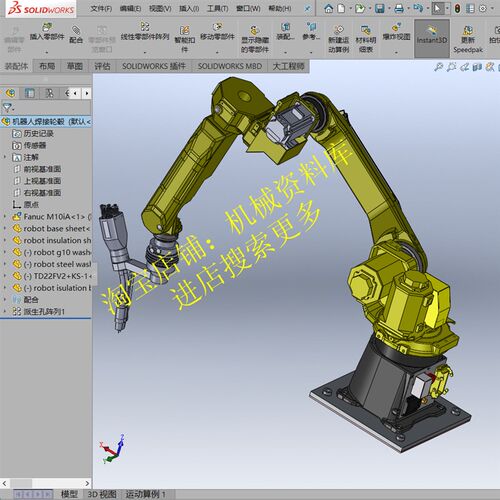Click 插入零部件 (Insert Components)
This screenshot has height=500, width=500.
47,32
